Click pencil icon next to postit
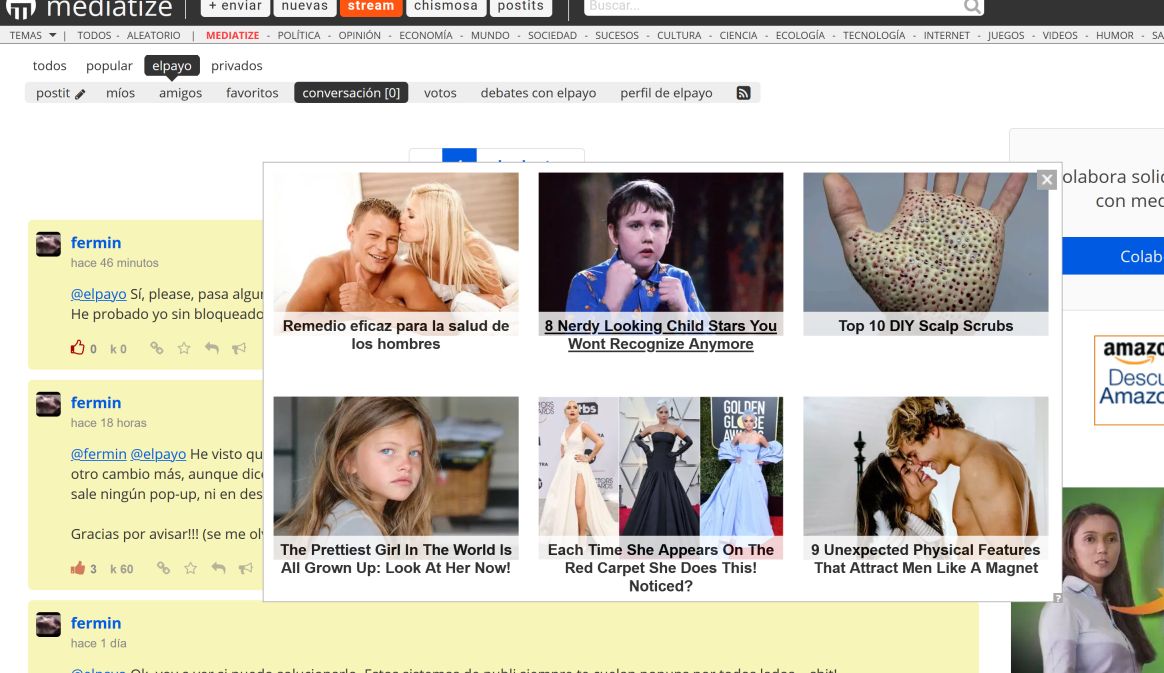This screenshot has width=1164, height=673. point(80,93)
